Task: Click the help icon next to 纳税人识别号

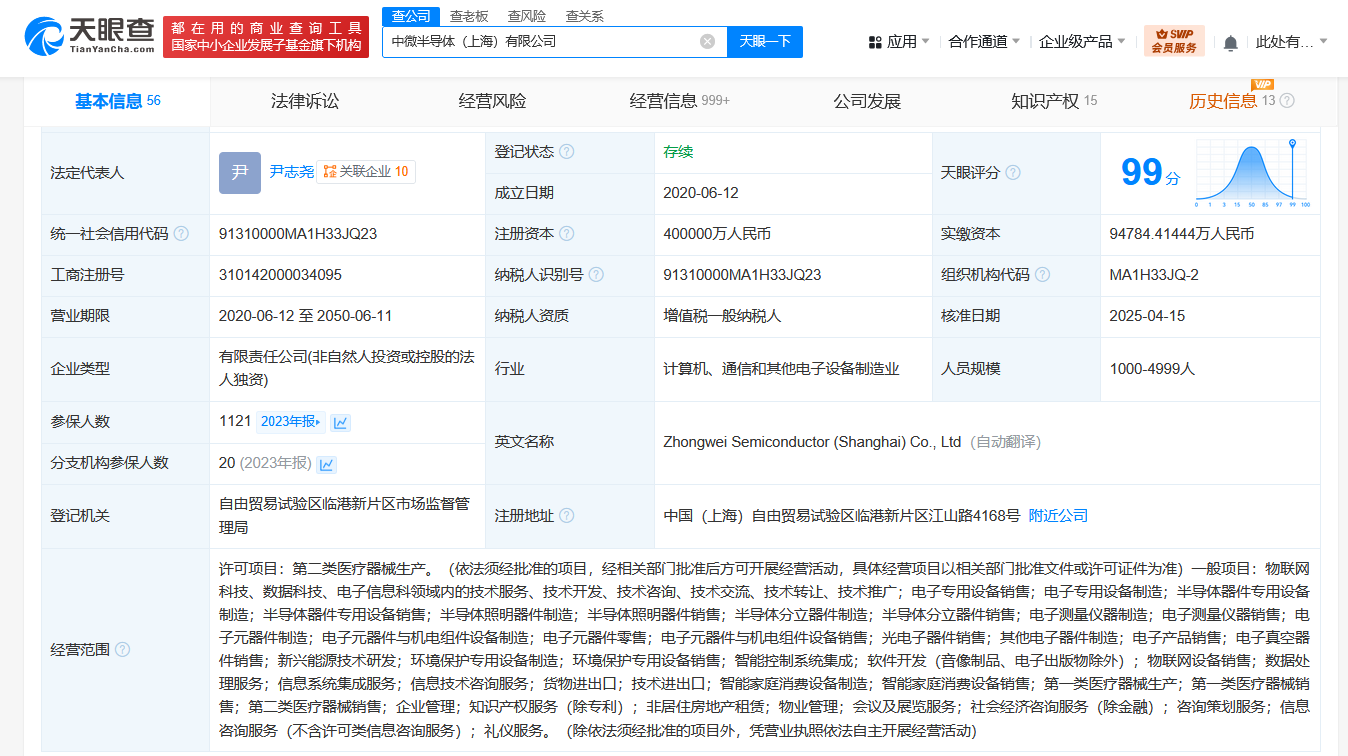Action: tap(597, 275)
